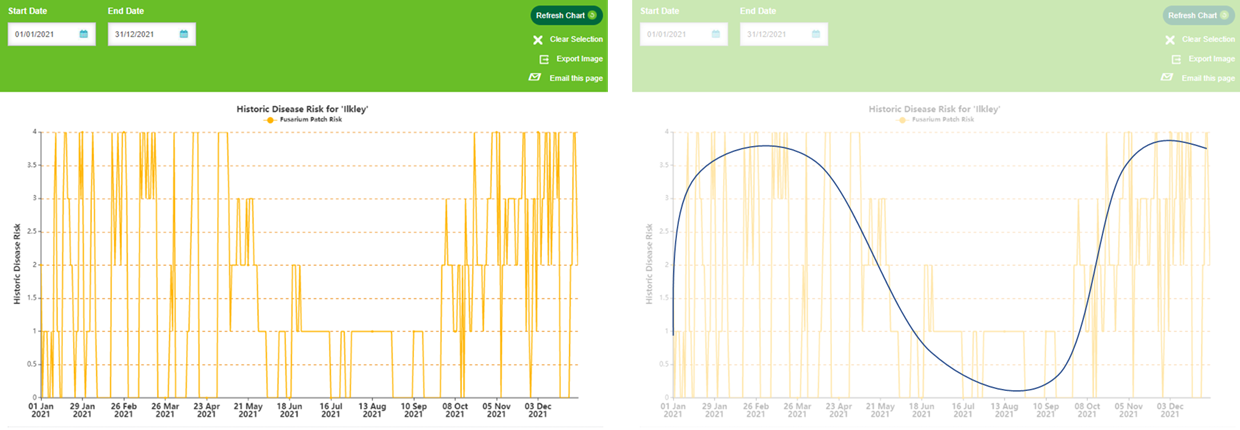Viewport: 1240px width, 430px height.
Task: Click into left Start Date field showing 01/01/2021
Action: pyautogui.click(x=42, y=34)
